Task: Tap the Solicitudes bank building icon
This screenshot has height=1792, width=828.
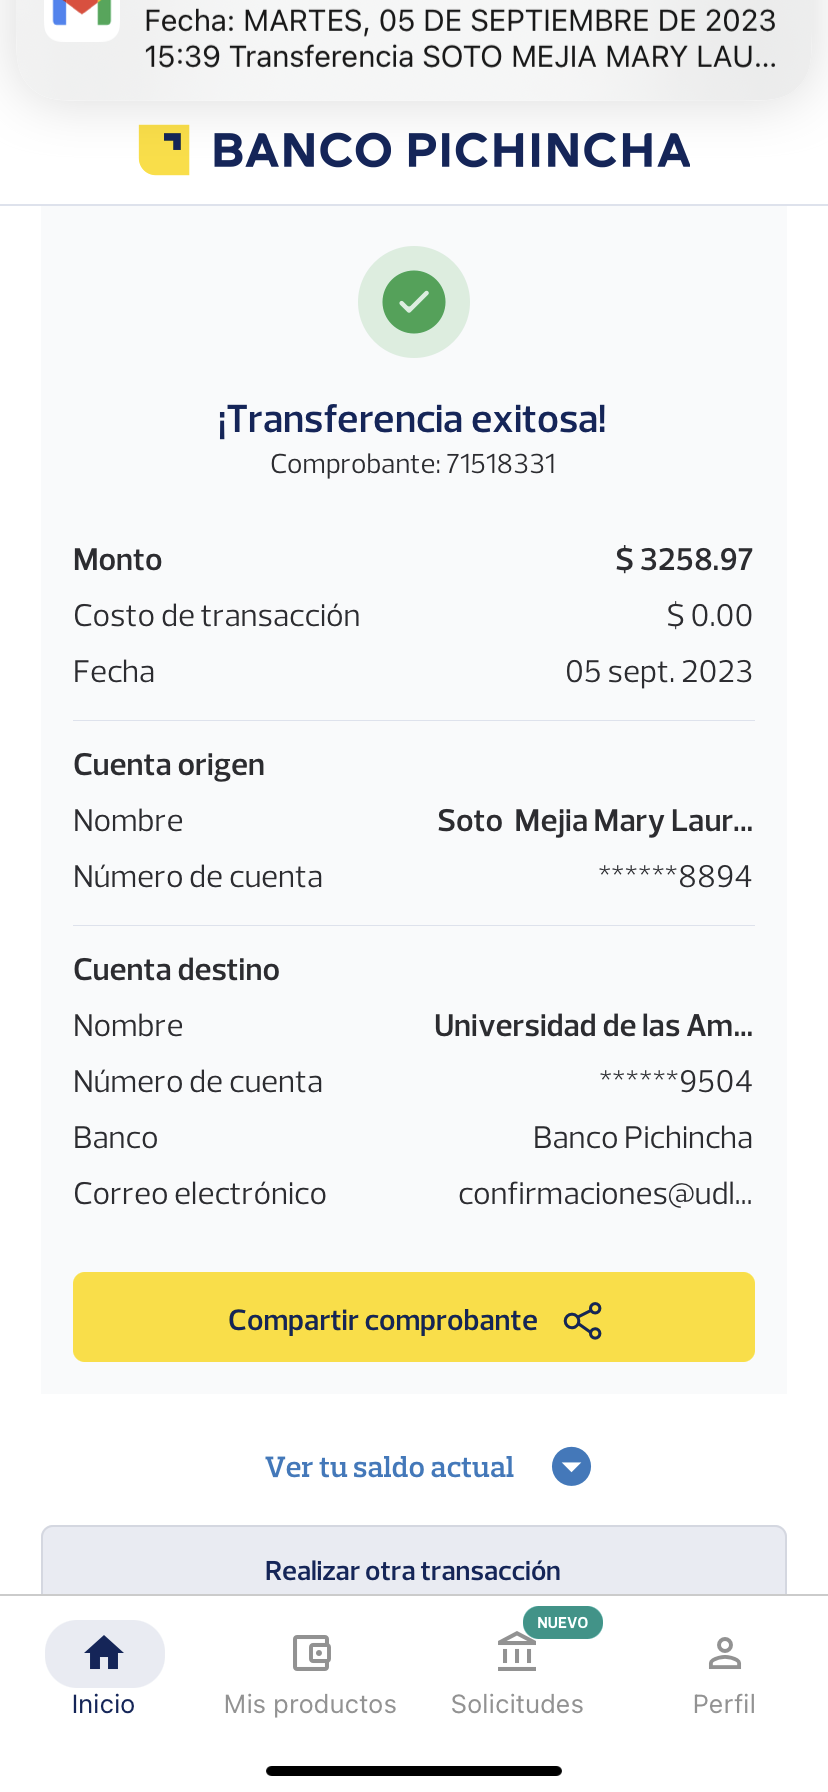Action: tap(517, 1653)
